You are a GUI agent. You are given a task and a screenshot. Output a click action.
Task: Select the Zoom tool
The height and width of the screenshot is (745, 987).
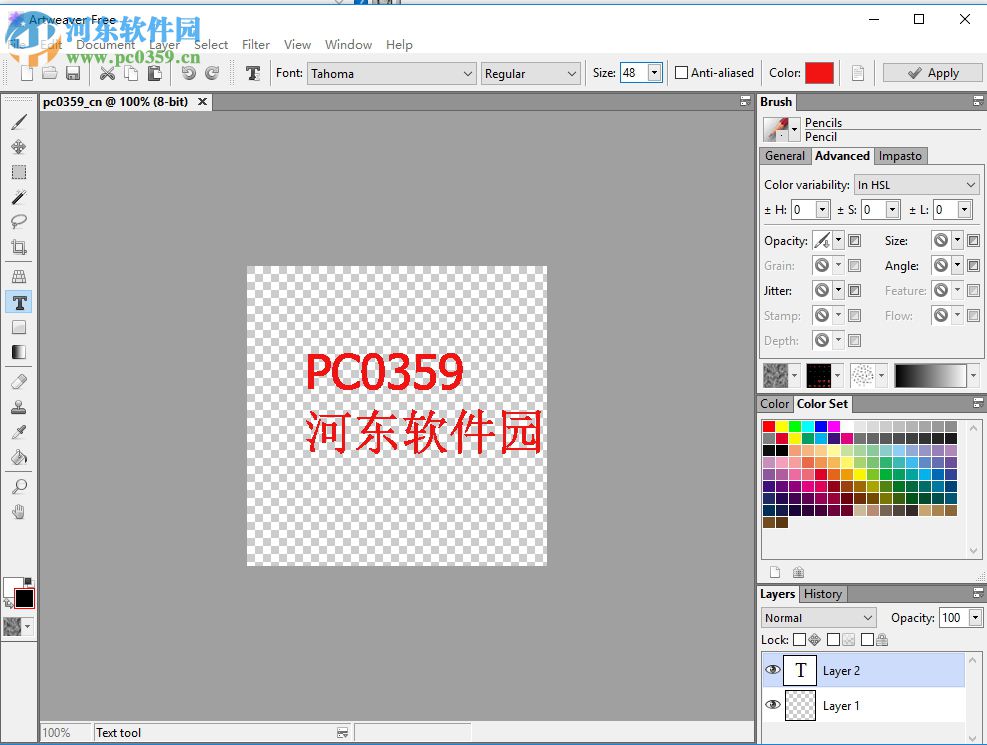[19, 486]
